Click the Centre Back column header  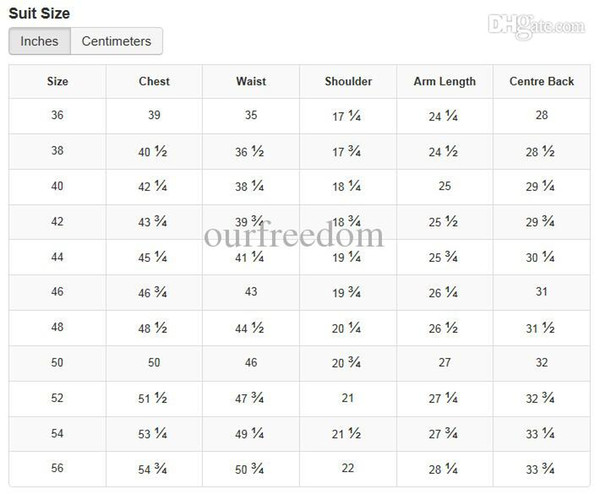(x=541, y=81)
